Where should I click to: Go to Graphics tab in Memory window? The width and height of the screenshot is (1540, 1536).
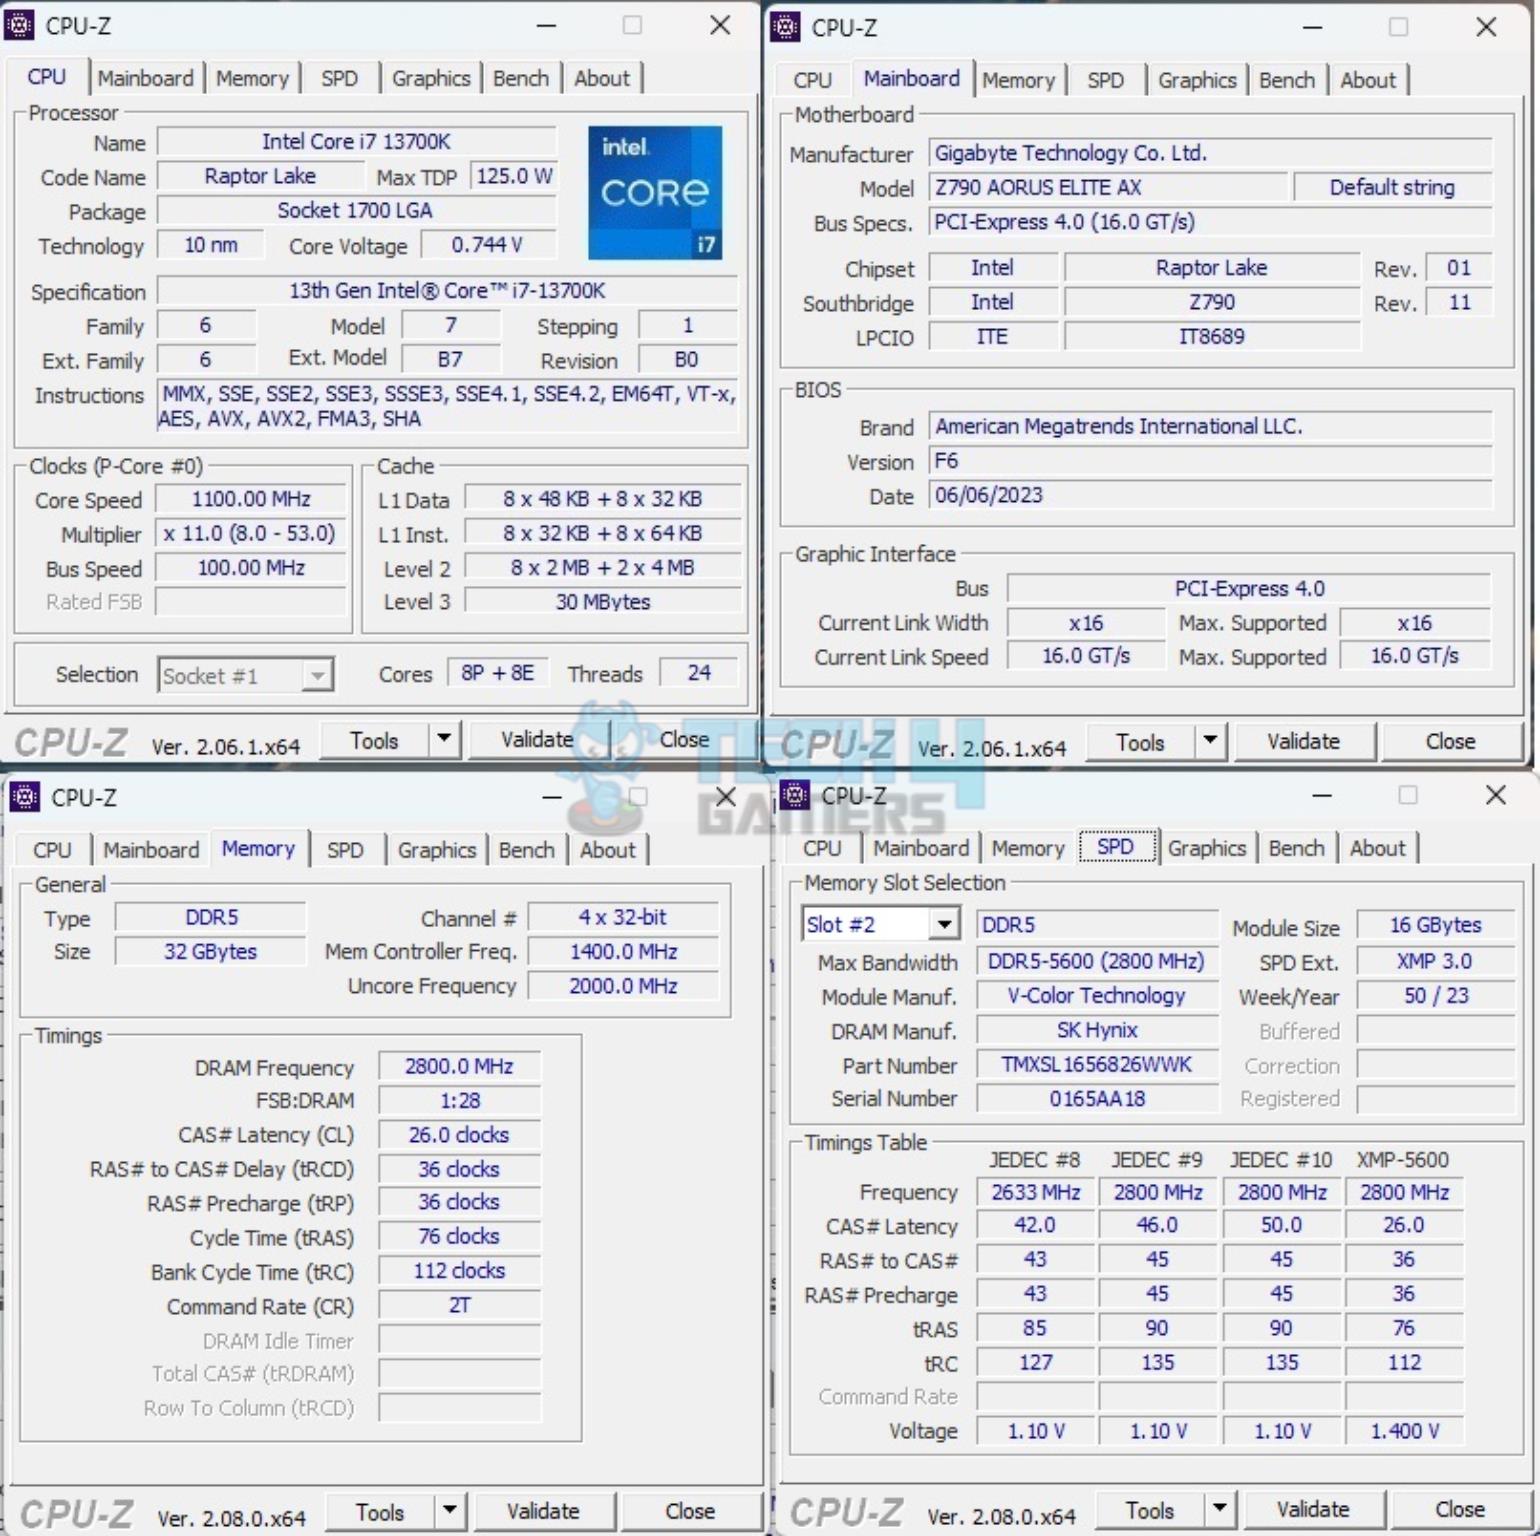pyautogui.click(x=437, y=850)
